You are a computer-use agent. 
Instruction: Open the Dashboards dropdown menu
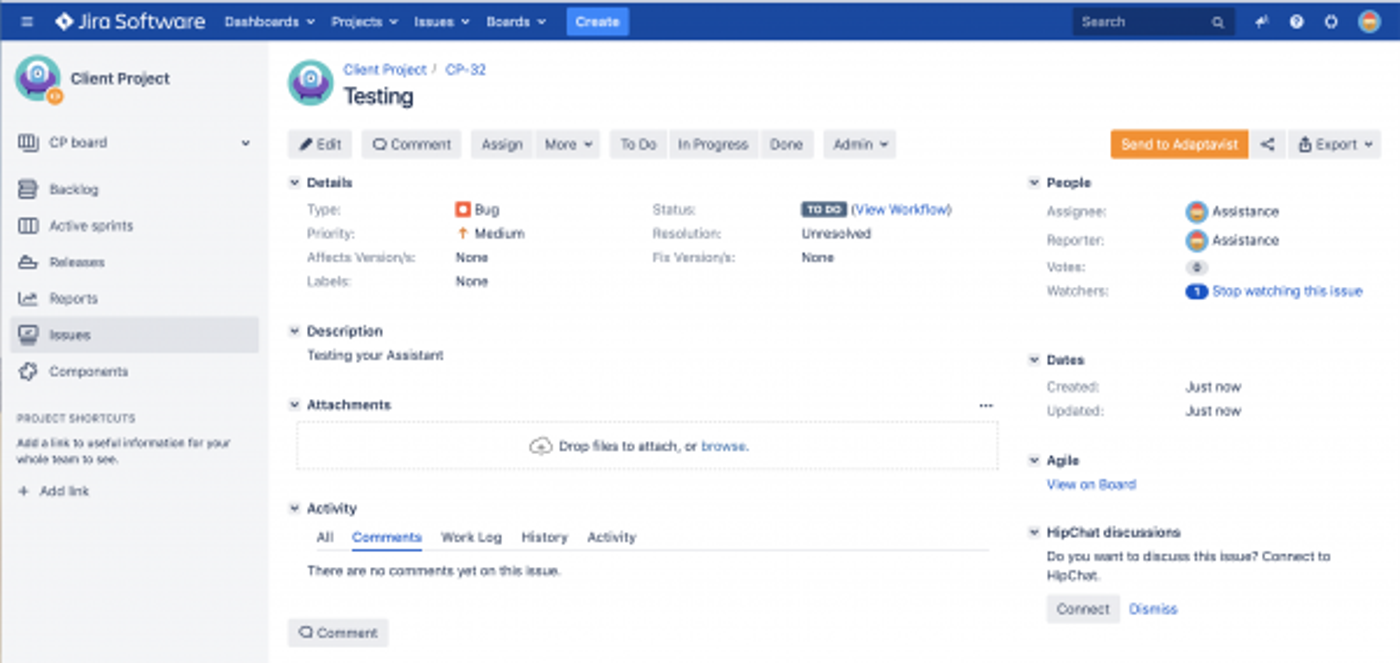269,21
